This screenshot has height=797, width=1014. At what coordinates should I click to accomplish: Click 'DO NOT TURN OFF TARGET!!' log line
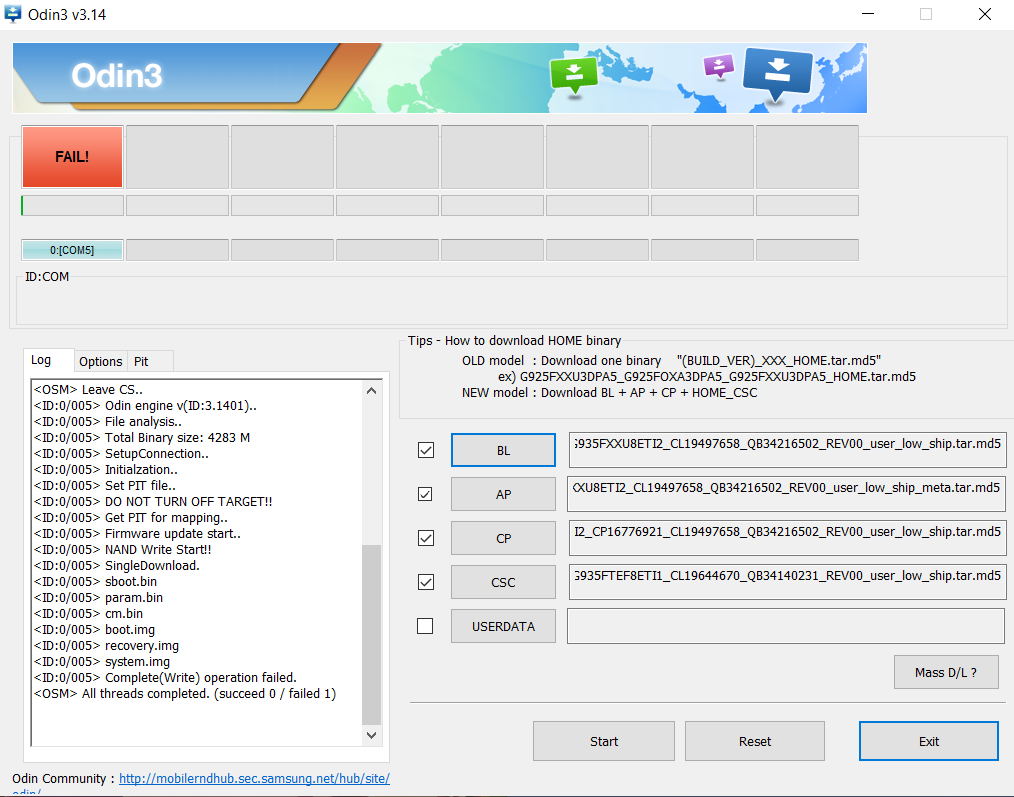pos(153,502)
